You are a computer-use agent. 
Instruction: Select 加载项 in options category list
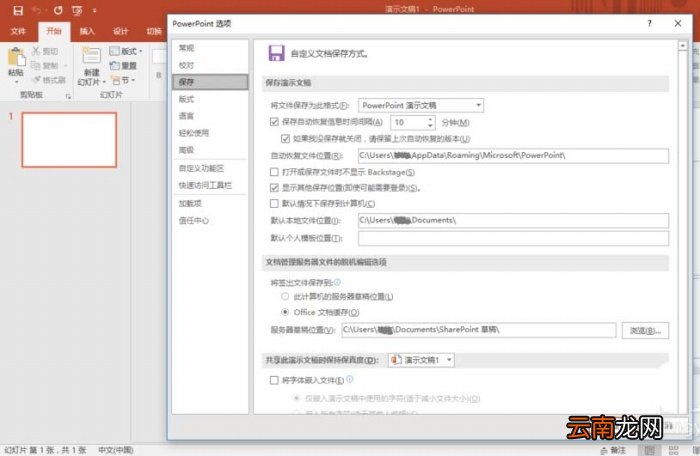pyautogui.click(x=210, y=204)
